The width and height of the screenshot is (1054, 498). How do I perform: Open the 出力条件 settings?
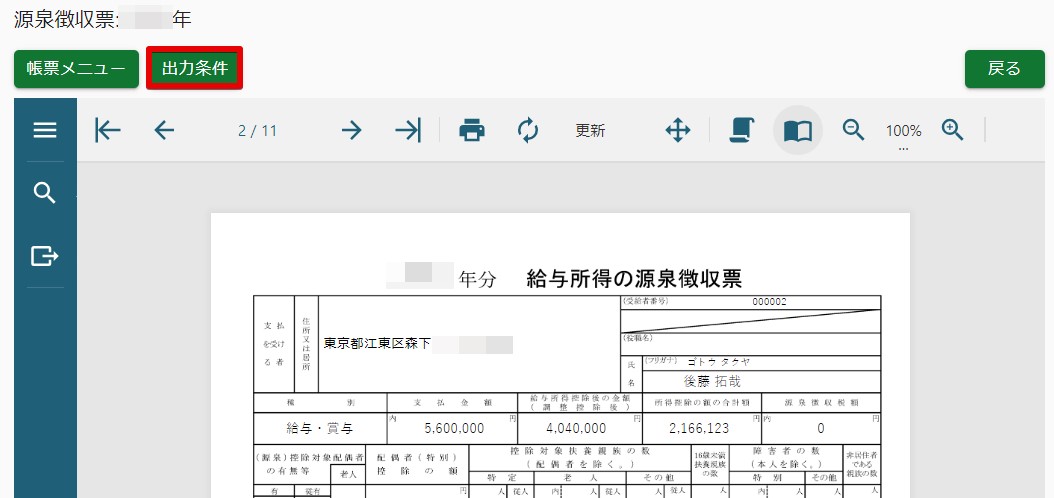coord(195,69)
